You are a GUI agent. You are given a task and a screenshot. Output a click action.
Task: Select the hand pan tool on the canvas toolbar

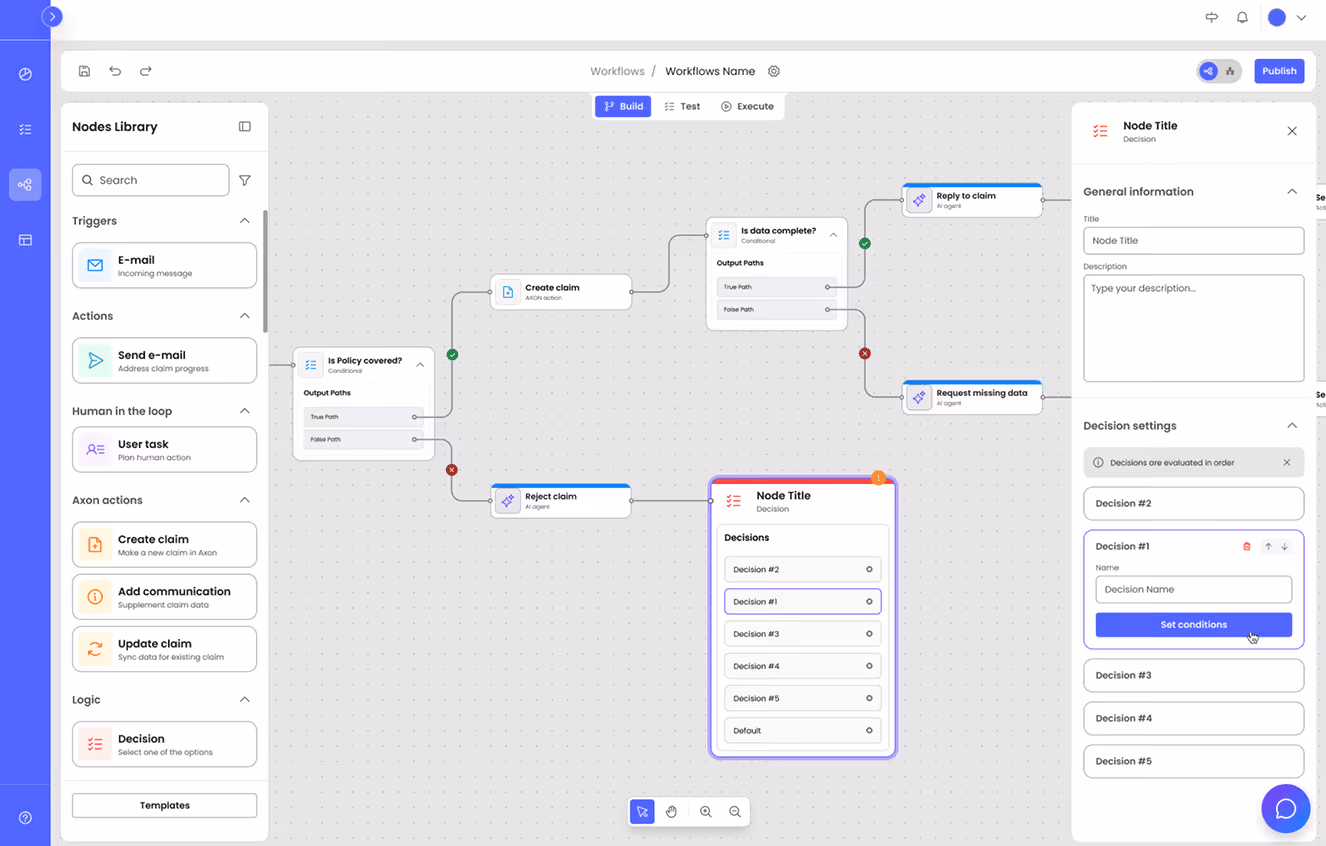tap(671, 811)
